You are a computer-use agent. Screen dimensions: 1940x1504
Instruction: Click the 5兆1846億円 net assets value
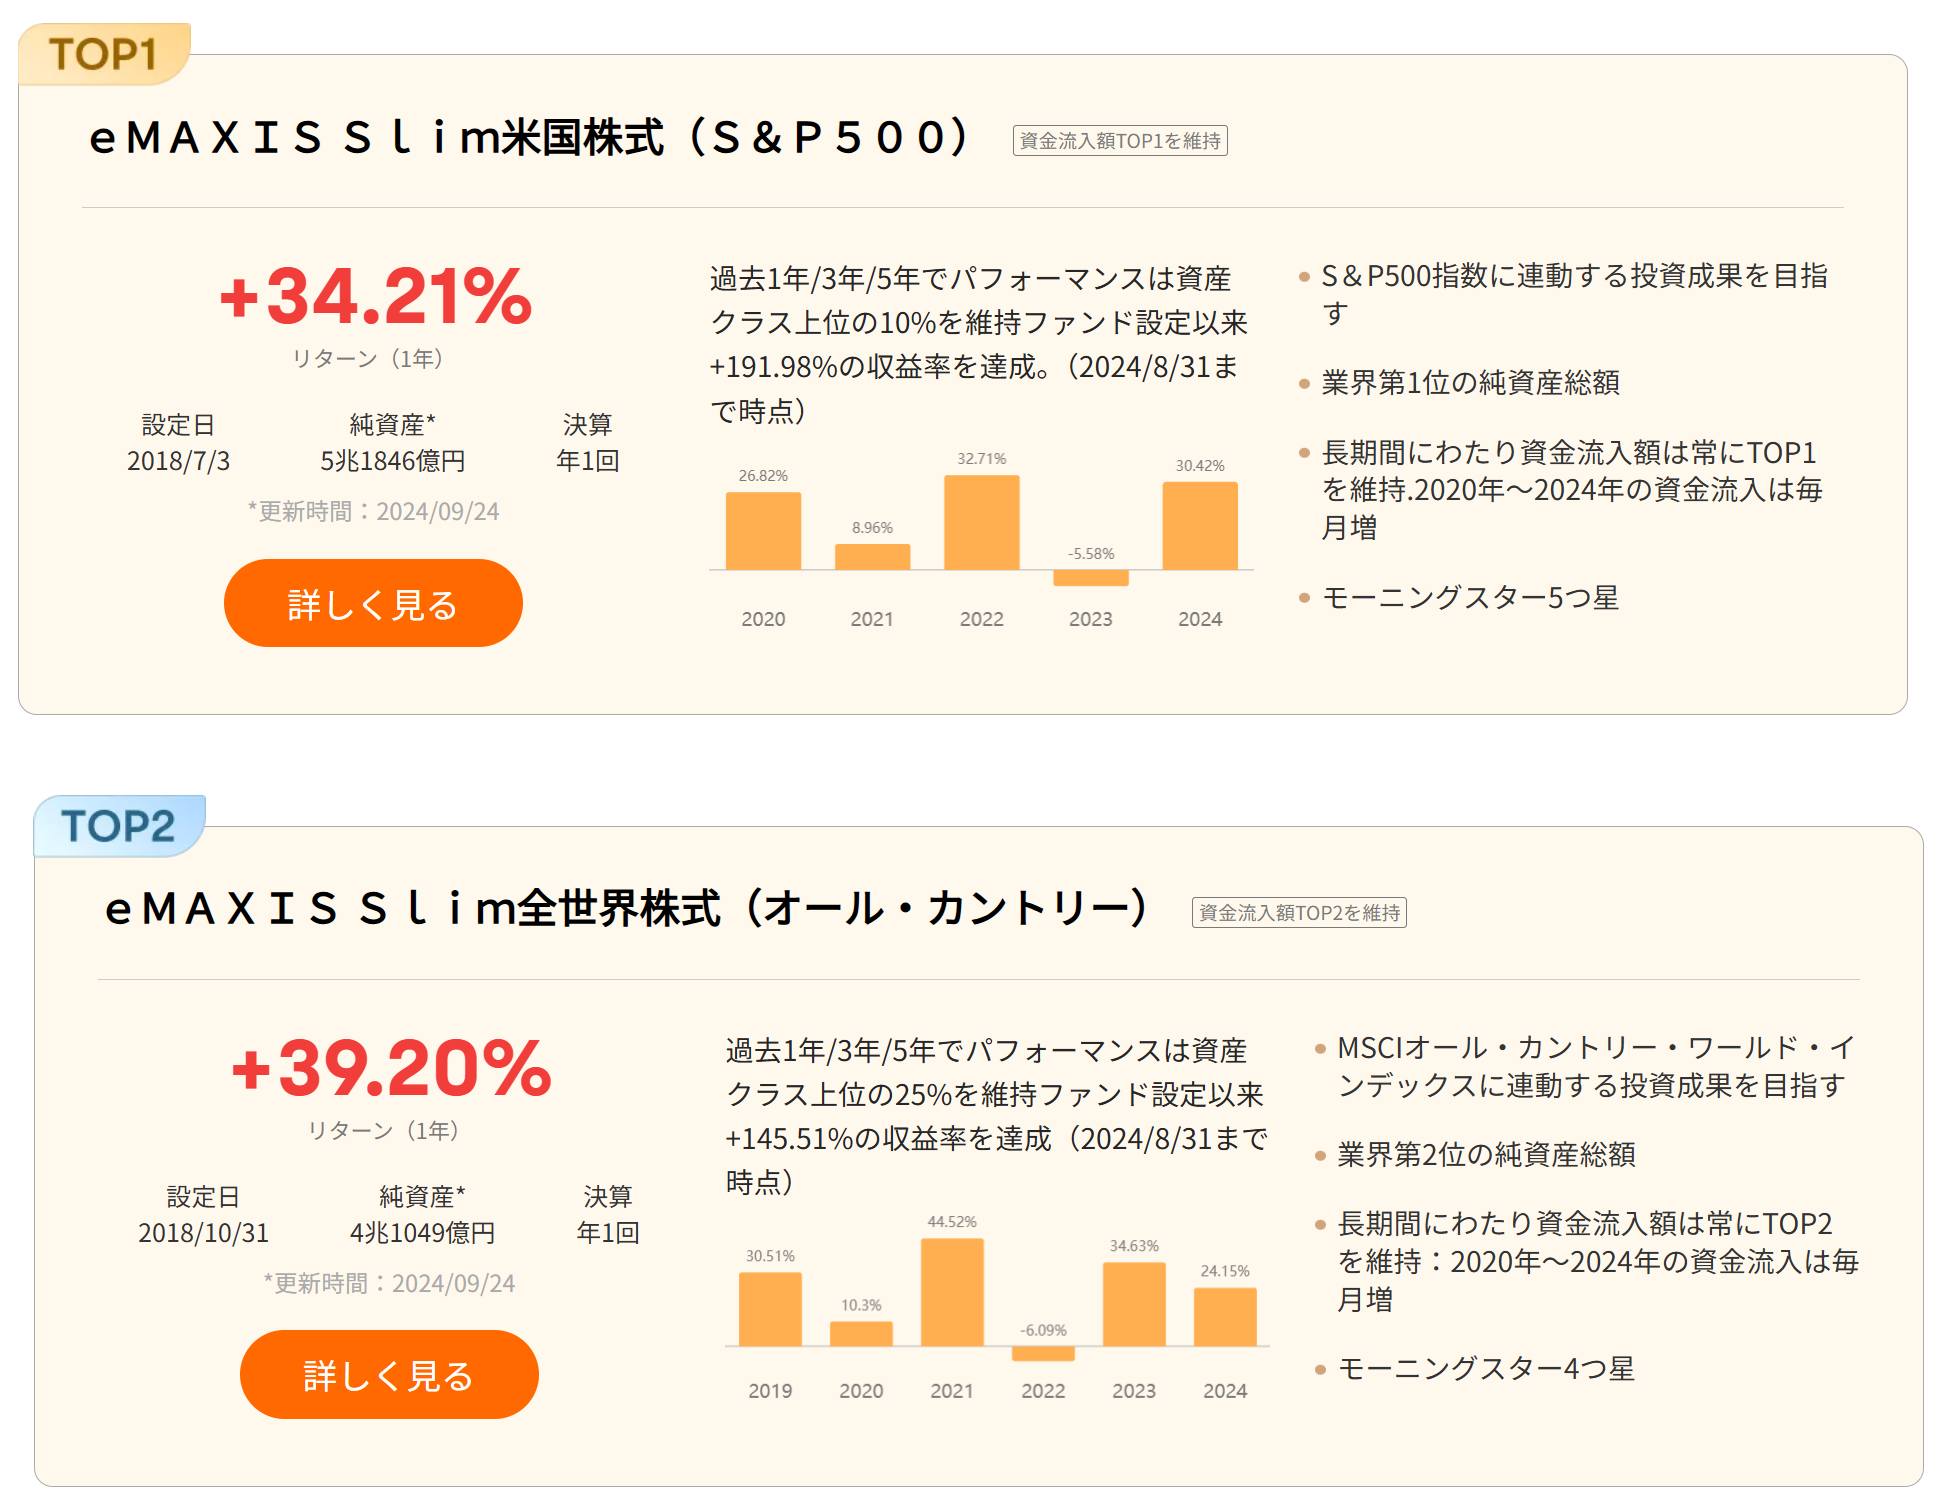(393, 461)
